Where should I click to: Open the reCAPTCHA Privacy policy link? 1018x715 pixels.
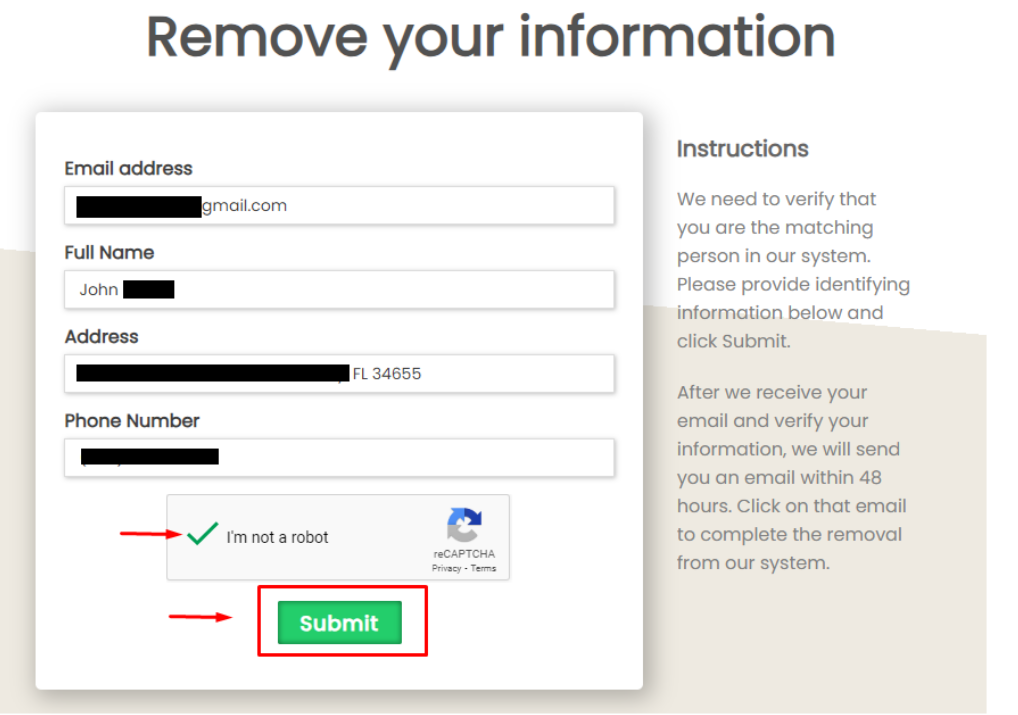(x=448, y=568)
